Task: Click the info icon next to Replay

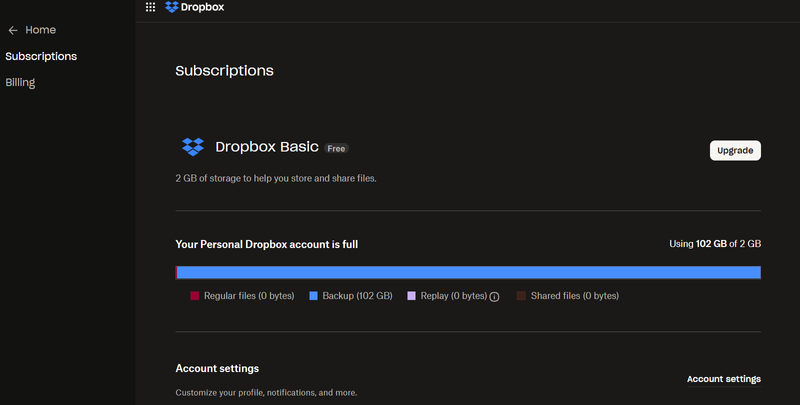Action: click(x=494, y=297)
